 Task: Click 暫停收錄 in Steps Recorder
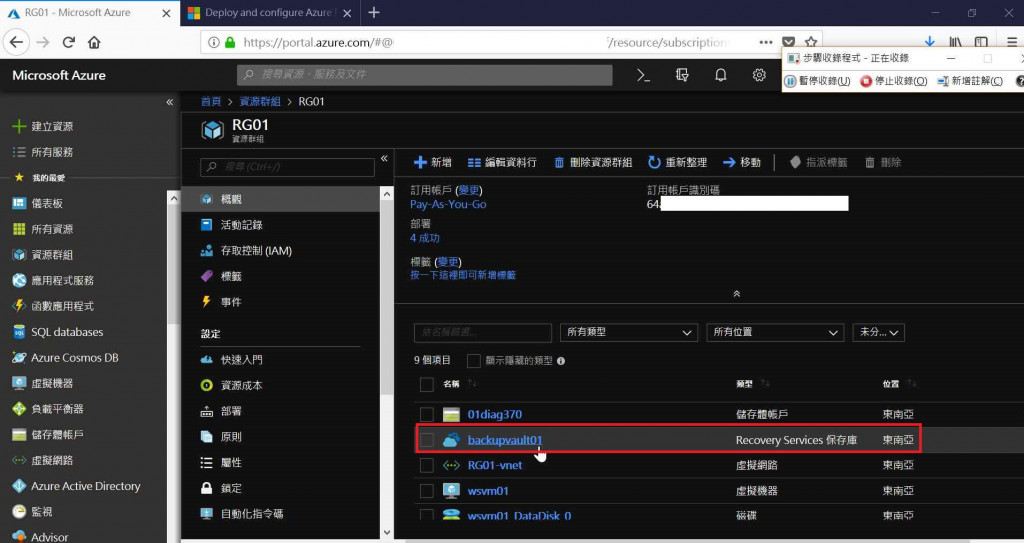click(x=817, y=81)
